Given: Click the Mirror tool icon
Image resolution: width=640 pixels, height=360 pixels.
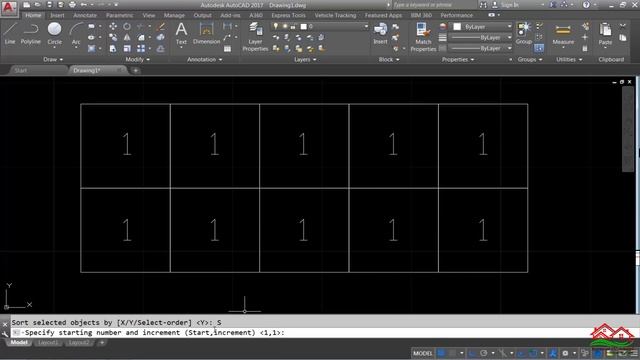Looking at the screenshot, I should click(x=127, y=38).
